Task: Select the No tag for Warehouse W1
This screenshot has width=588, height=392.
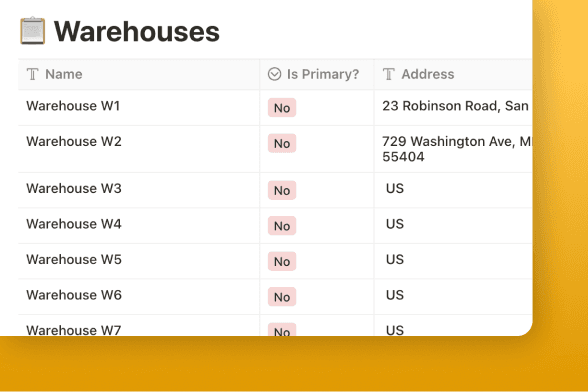Action: click(x=282, y=108)
